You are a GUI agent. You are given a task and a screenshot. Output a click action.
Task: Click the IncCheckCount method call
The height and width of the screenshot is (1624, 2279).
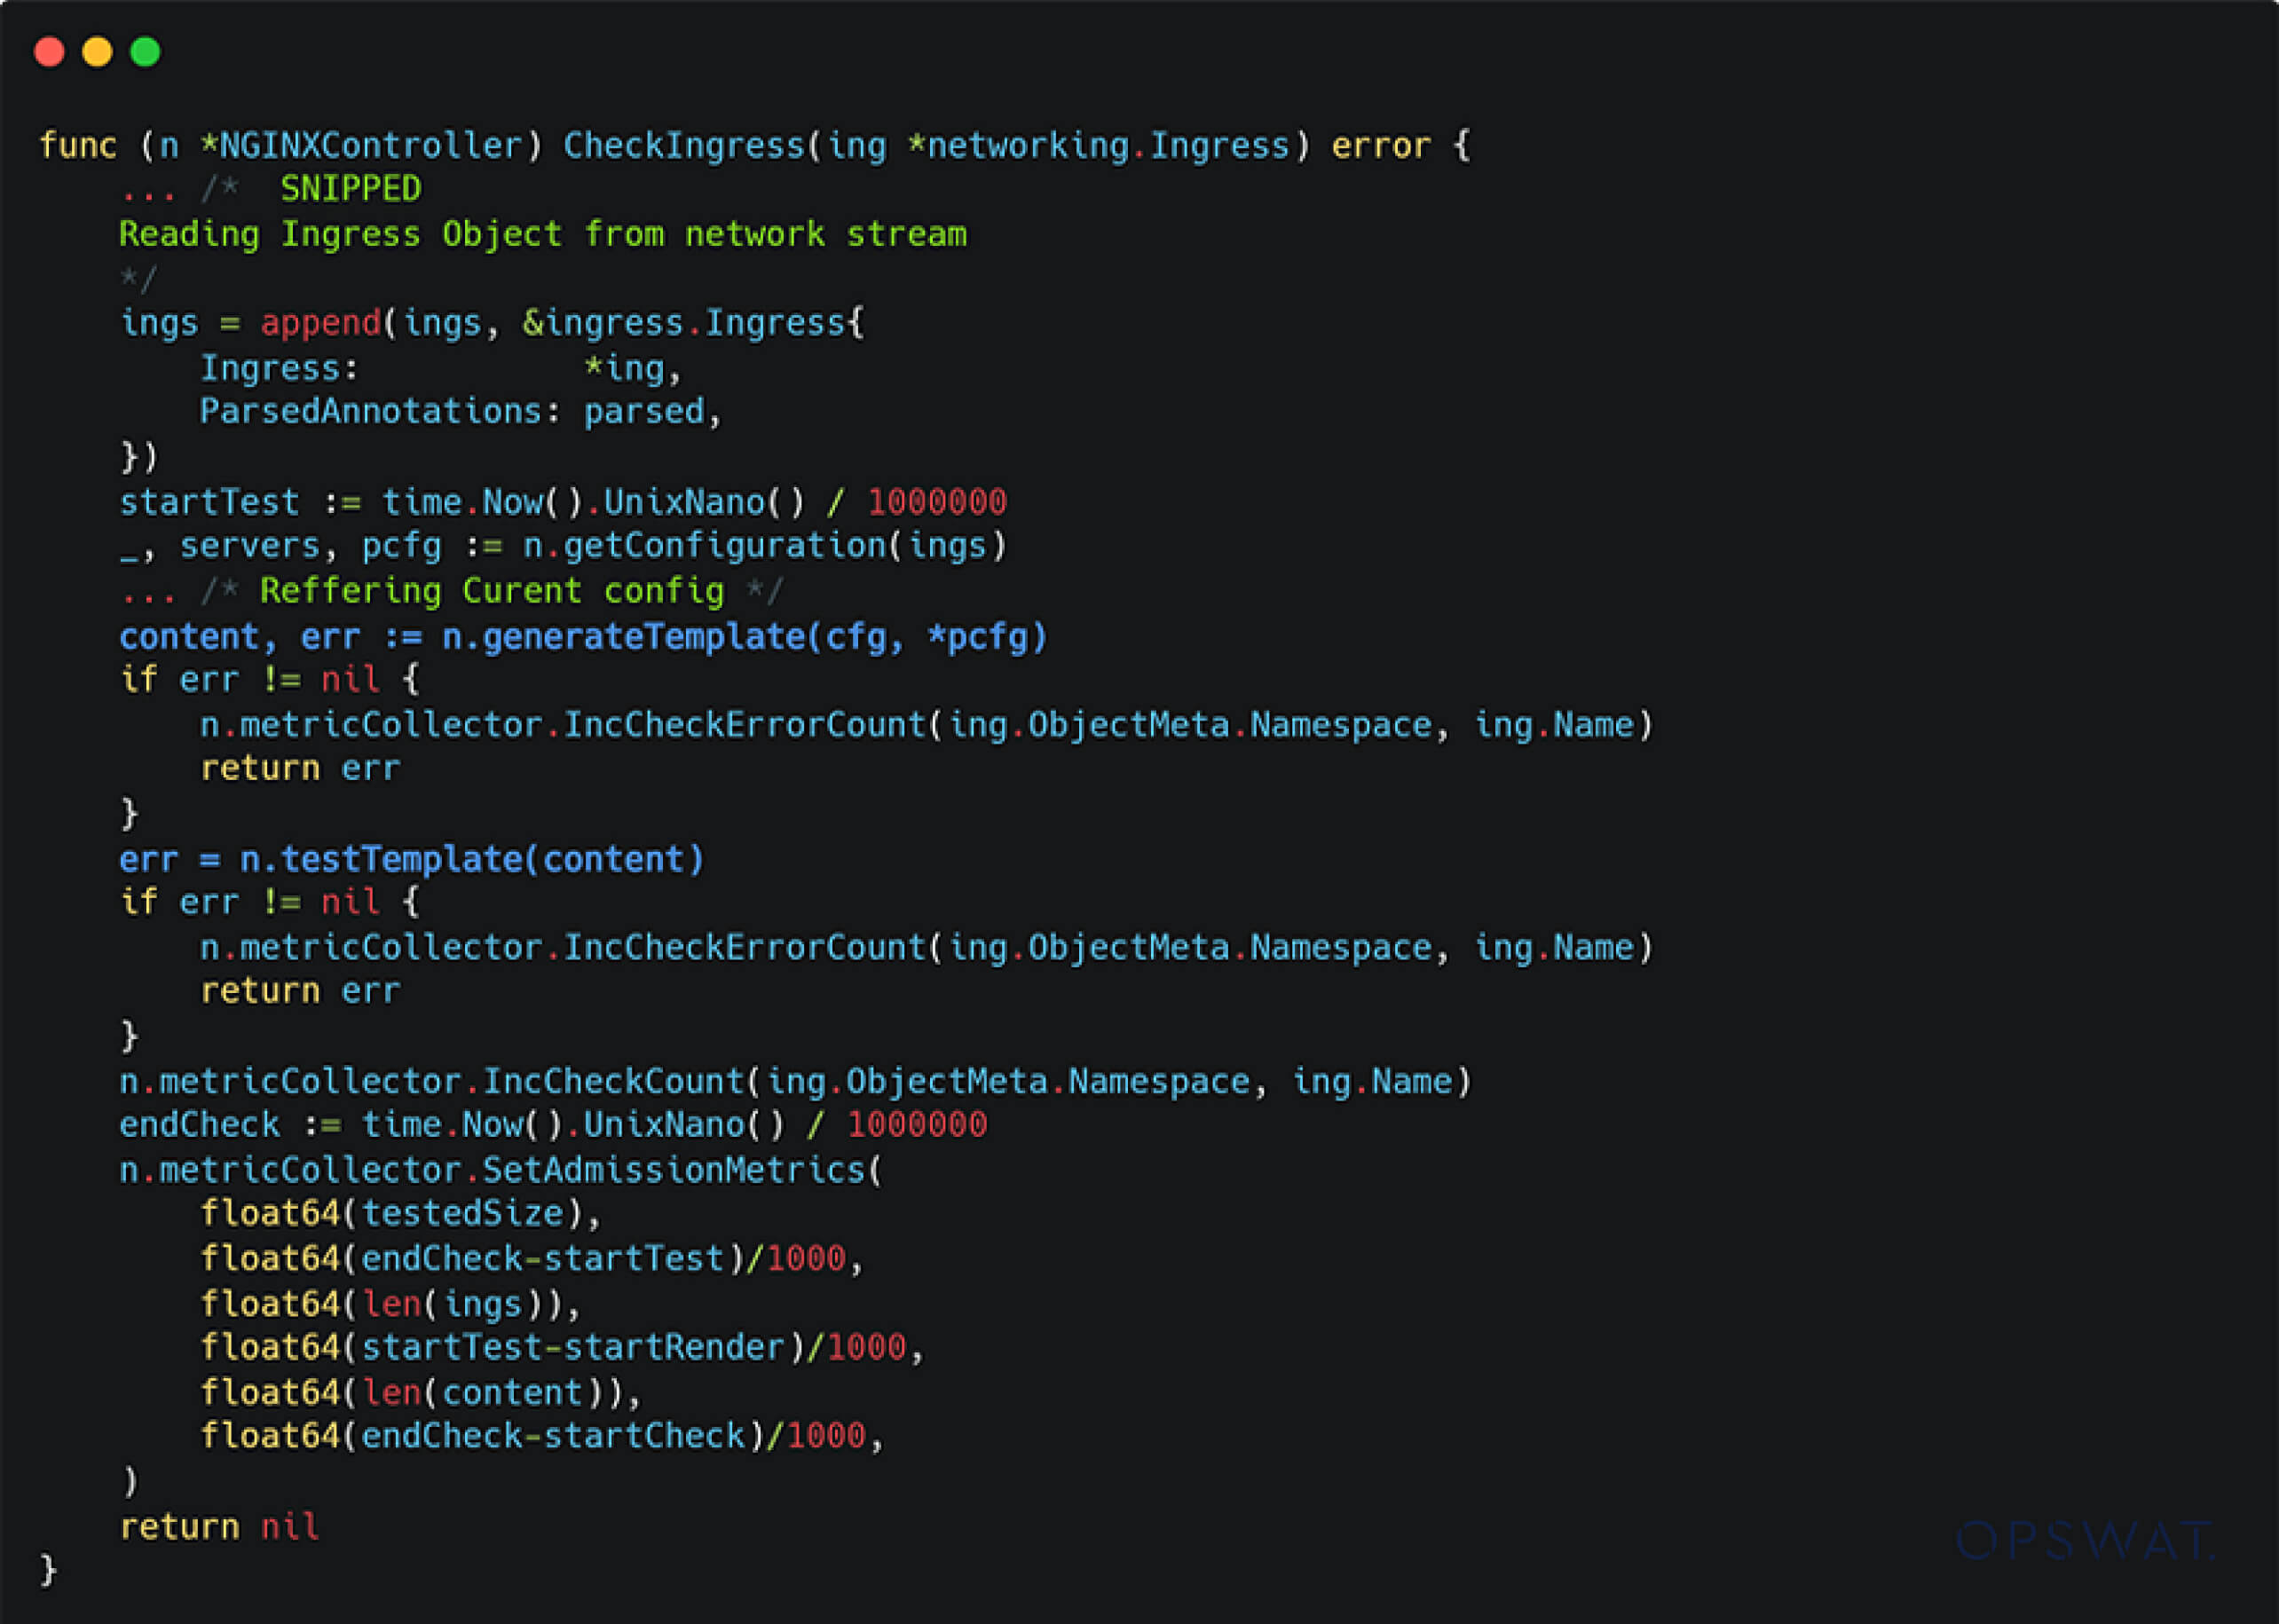(613, 1082)
